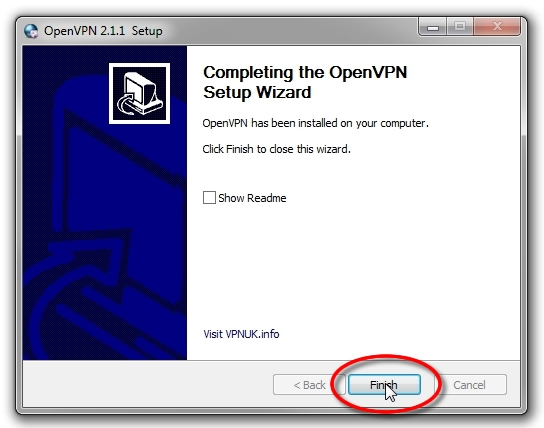Minimize the OpenVPN Setup window
Image resolution: width=544 pixels, height=428 pixels.
point(433,27)
